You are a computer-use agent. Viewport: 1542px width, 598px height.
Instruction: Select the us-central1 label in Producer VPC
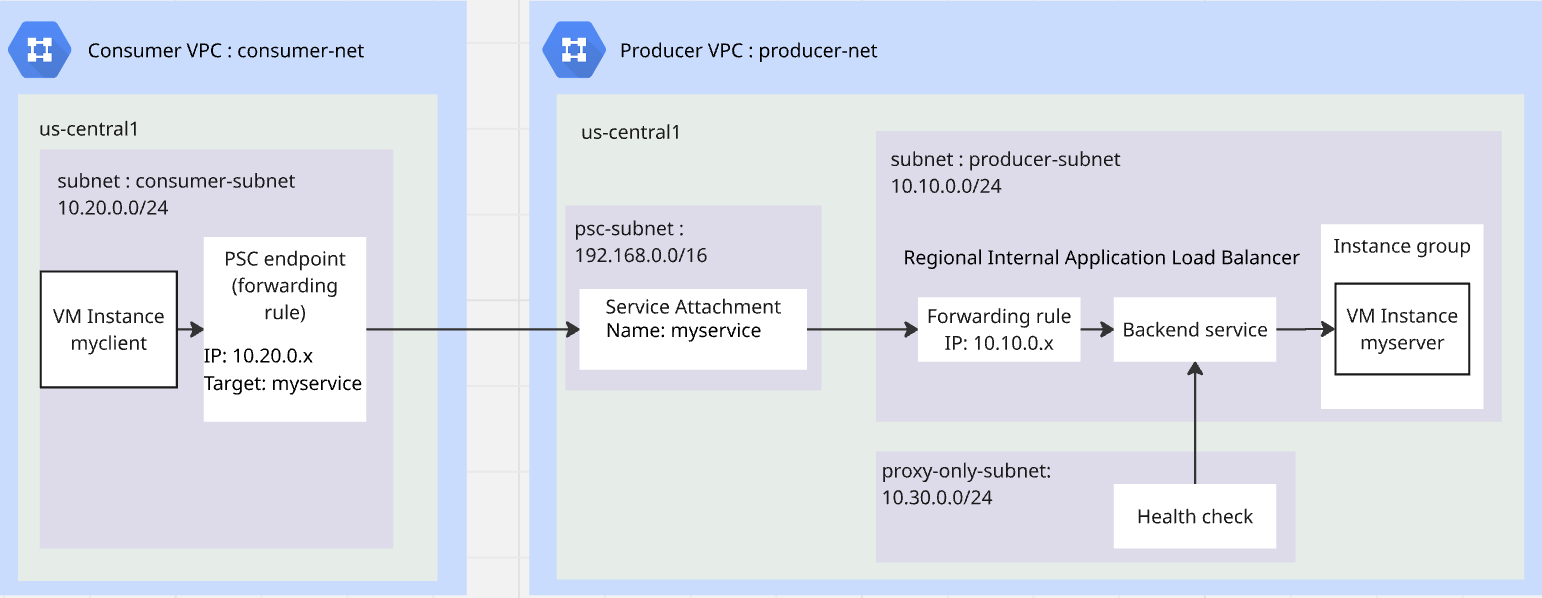tap(631, 132)
